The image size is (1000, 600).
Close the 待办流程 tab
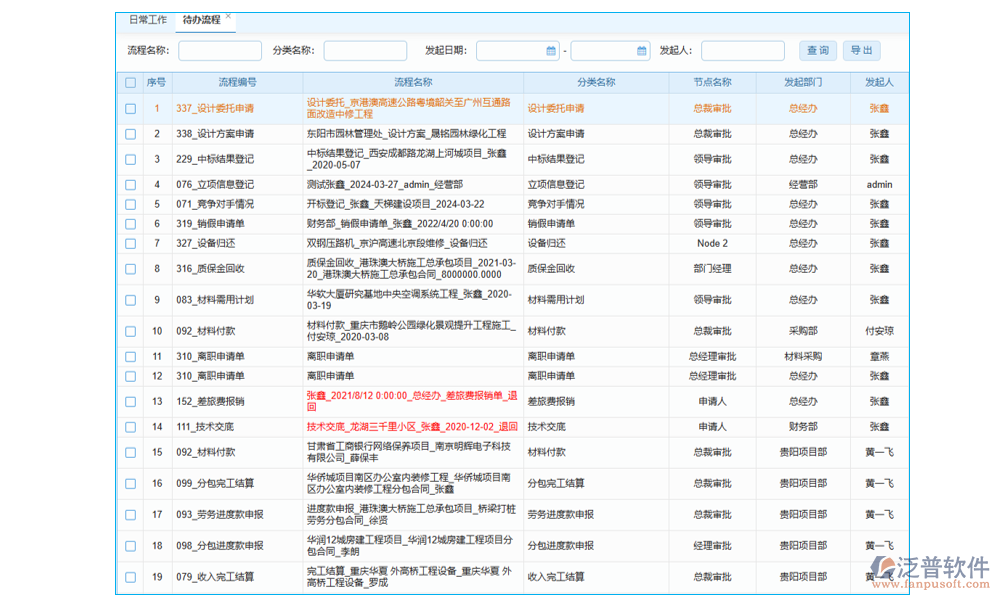[x=228, y=17]
